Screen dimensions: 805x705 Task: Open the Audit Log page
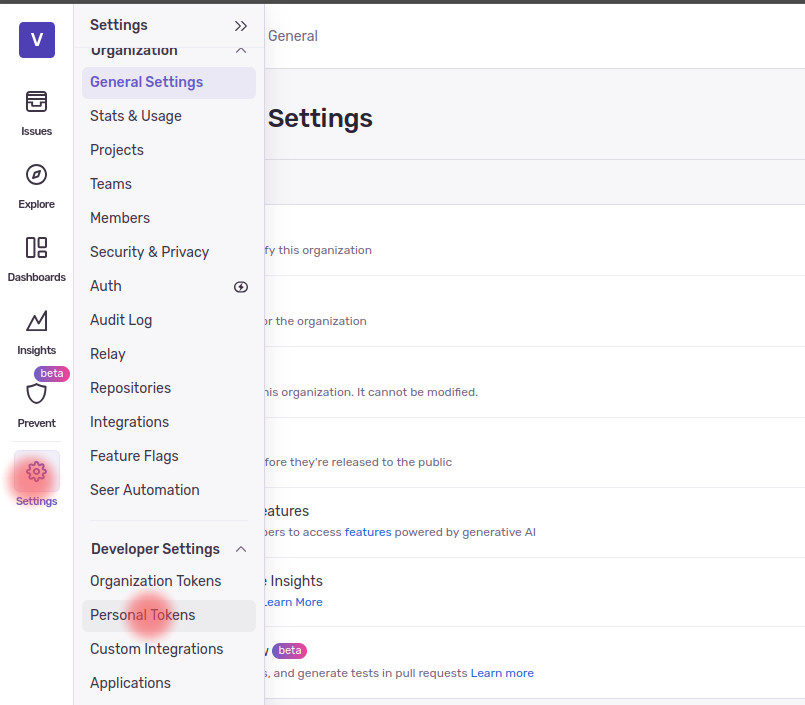121,320
